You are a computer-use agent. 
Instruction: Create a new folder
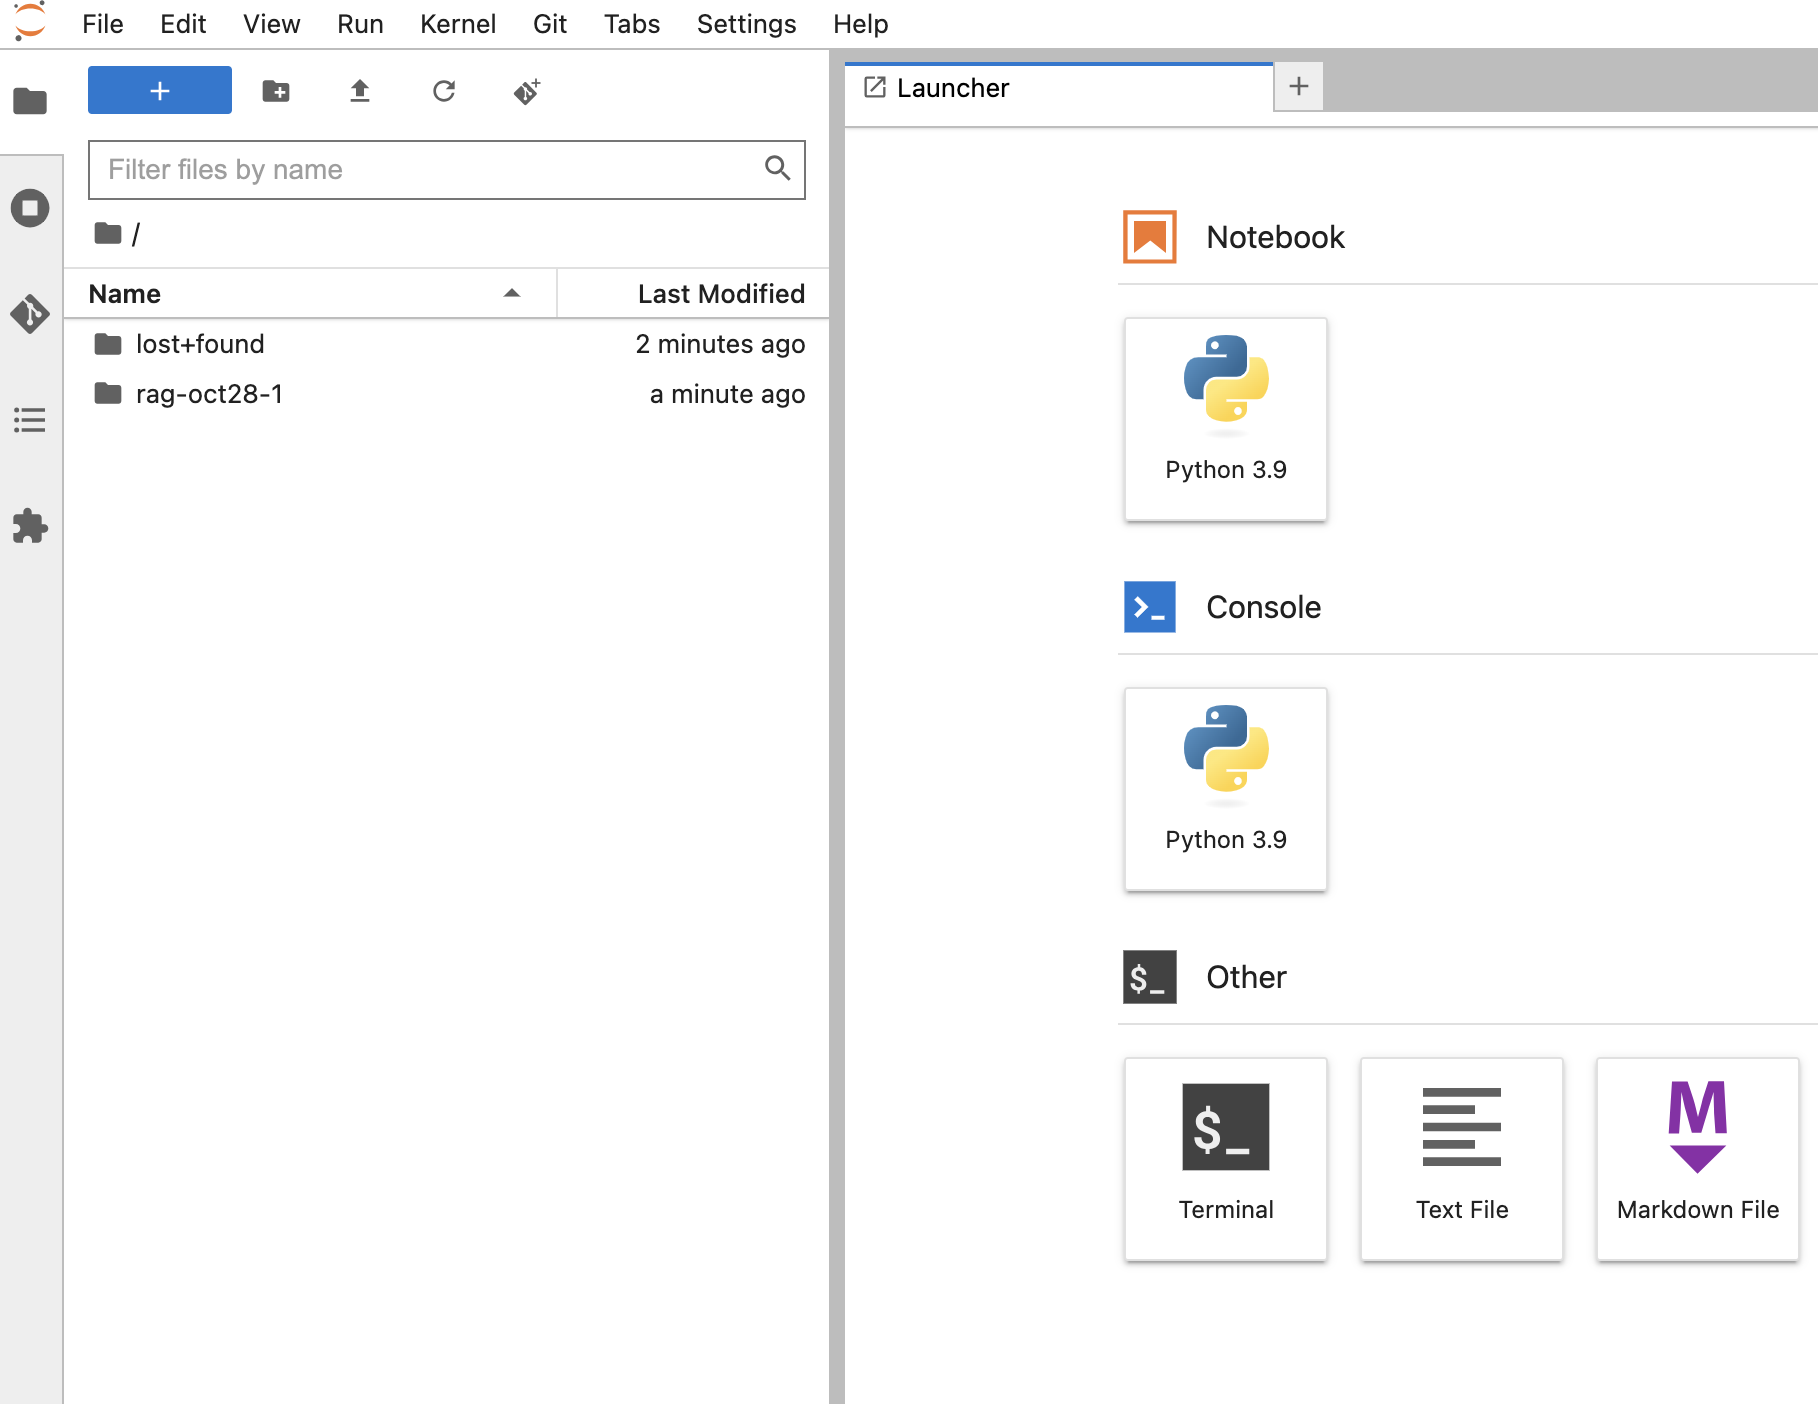pos(276,91)
